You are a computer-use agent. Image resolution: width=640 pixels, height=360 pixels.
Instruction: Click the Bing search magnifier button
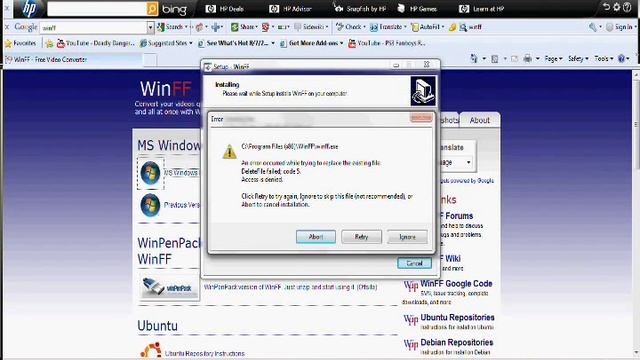(152, 9)
